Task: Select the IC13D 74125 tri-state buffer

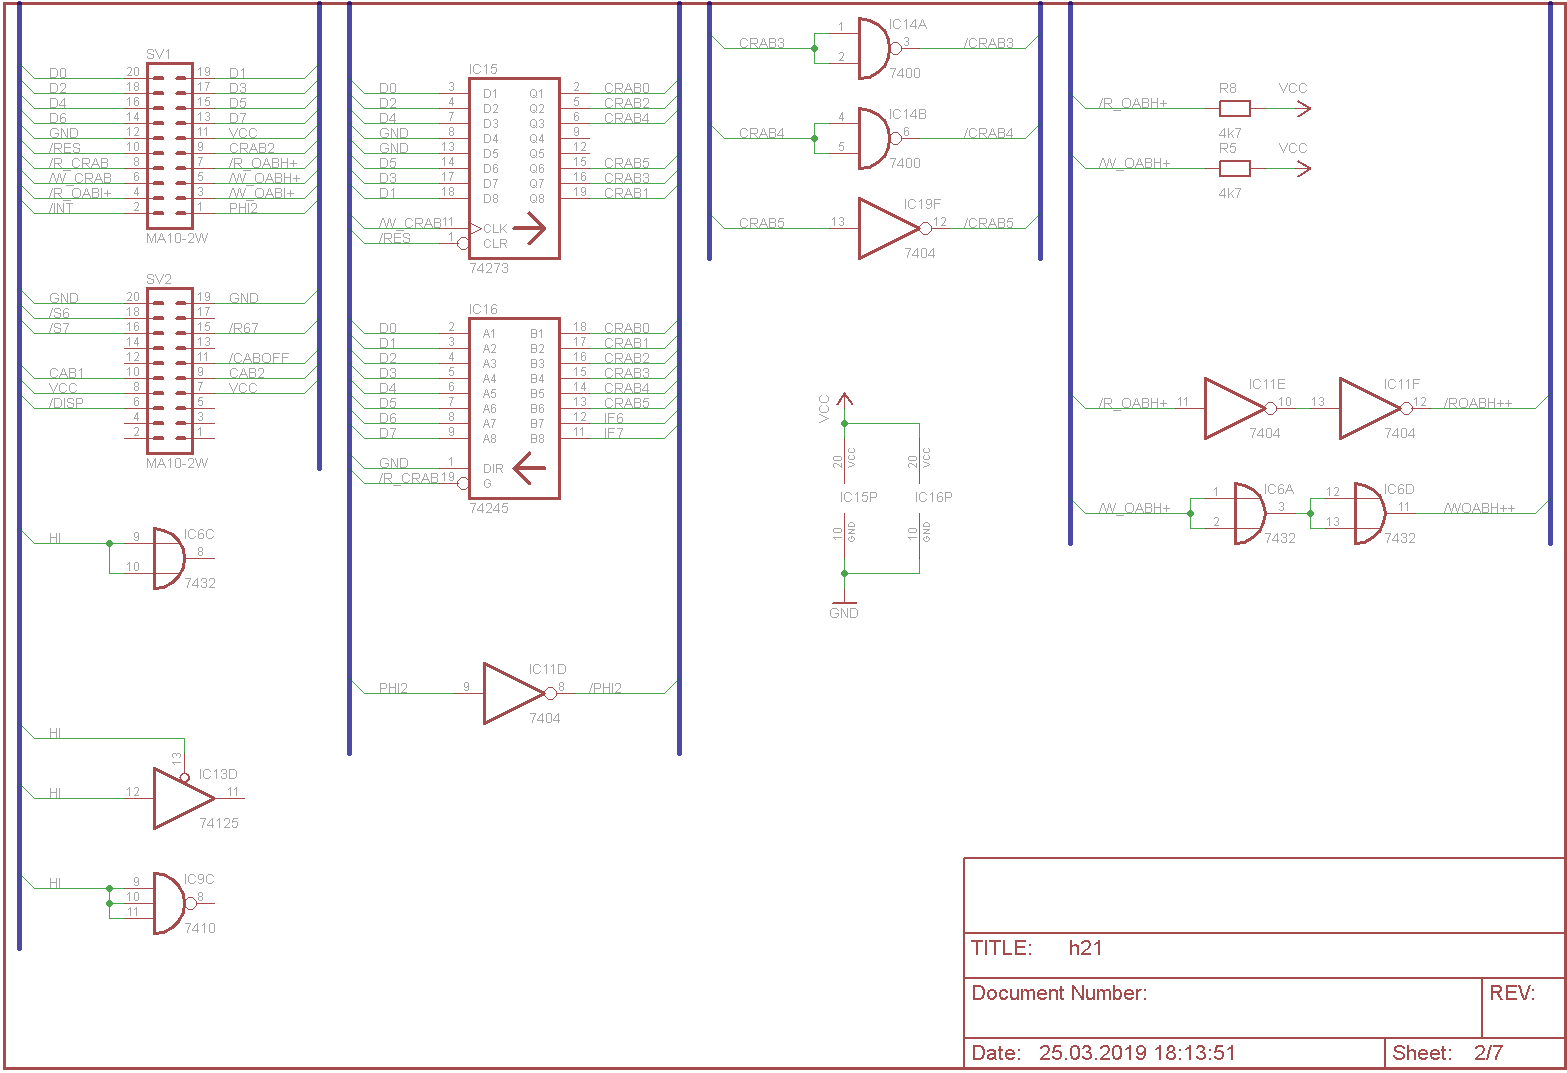Action: pyautogui.click(x=181, y=798)
